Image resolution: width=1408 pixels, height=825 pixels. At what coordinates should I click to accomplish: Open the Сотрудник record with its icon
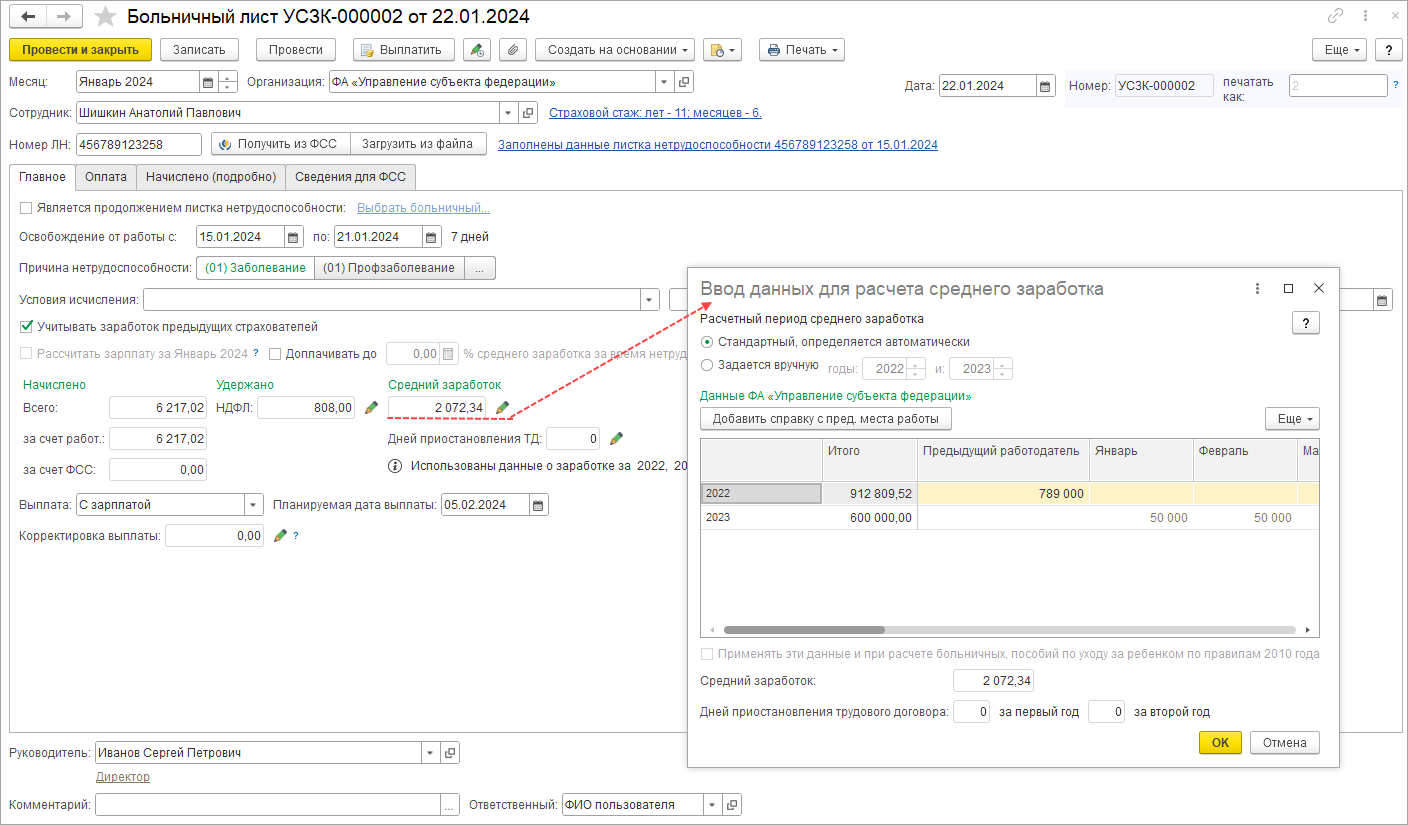coord(530,113)
